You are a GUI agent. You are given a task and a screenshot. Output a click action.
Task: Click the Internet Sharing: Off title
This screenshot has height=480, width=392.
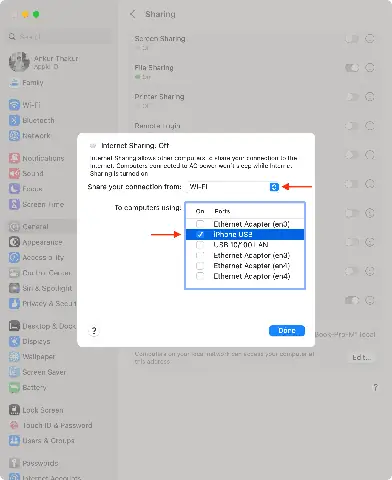(x=135, y=146)
